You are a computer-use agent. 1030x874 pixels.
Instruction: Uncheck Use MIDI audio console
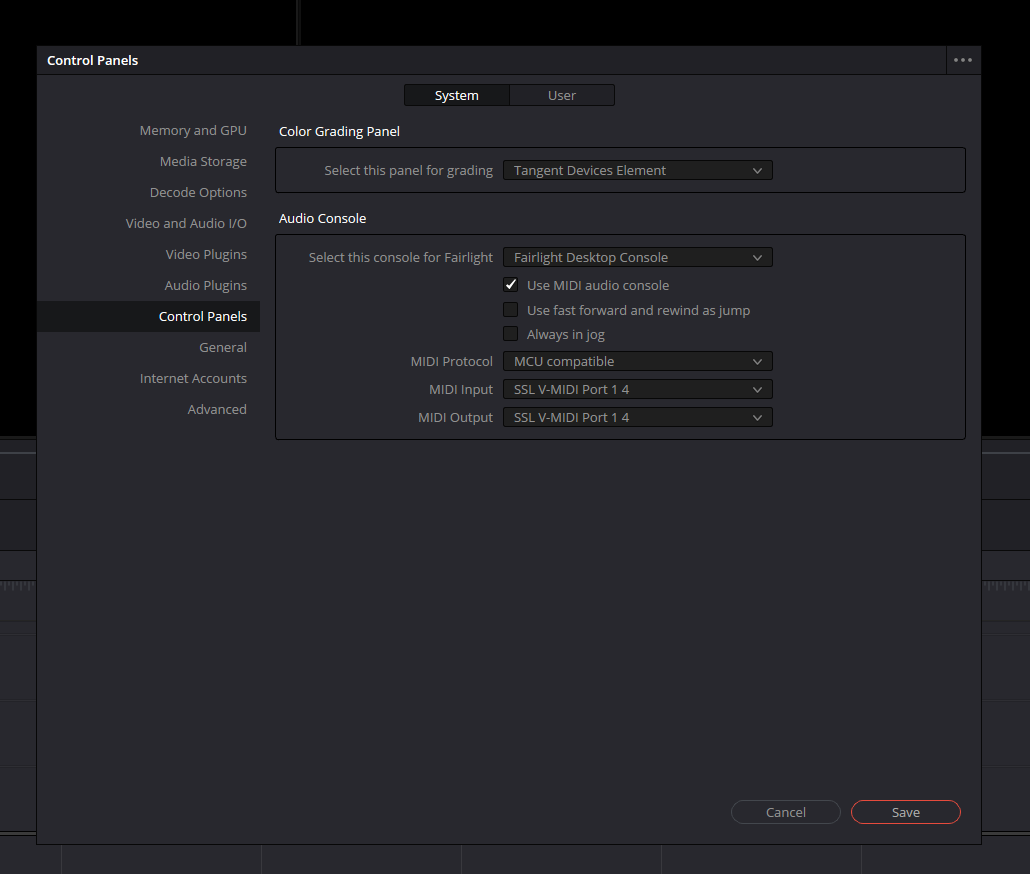point(510,284)
